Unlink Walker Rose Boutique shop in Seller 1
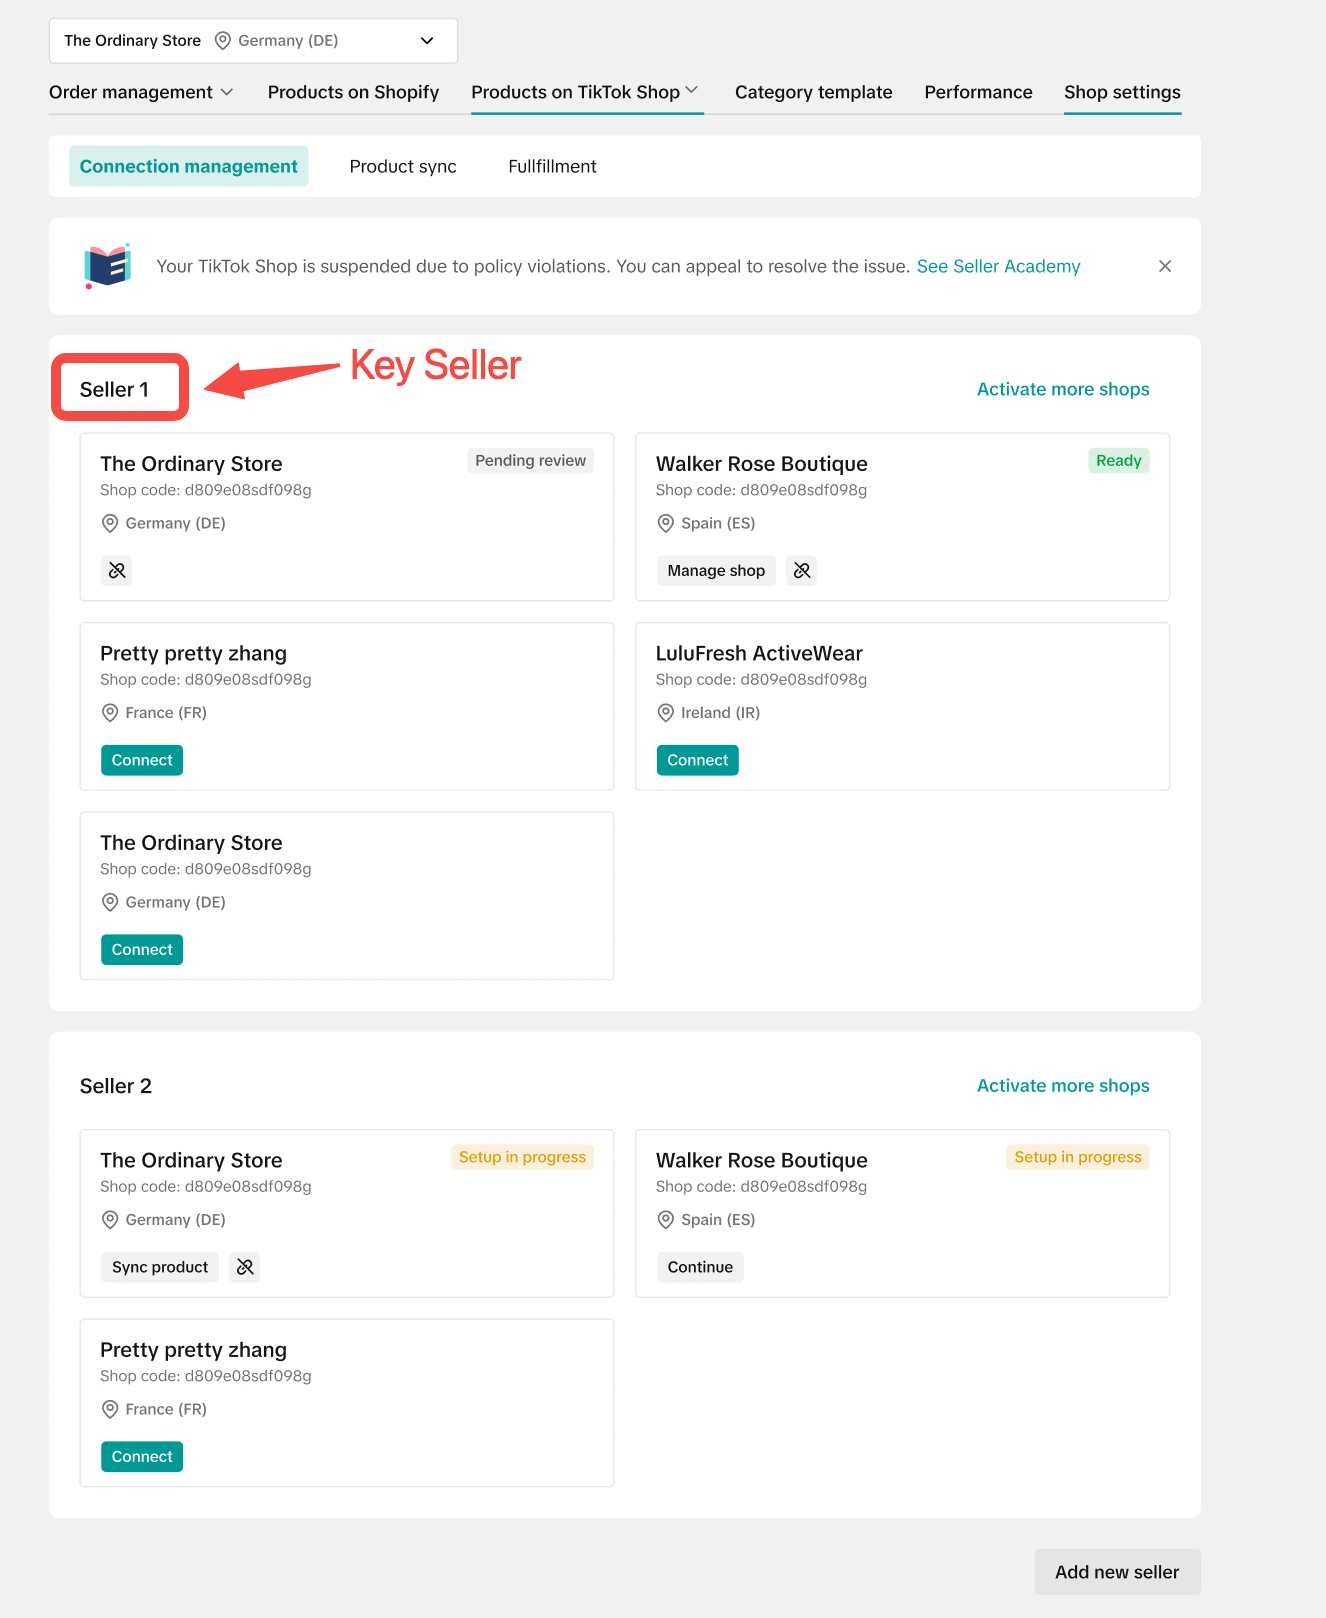Viewport: 1326px width, 1618px height. (801, 570)
